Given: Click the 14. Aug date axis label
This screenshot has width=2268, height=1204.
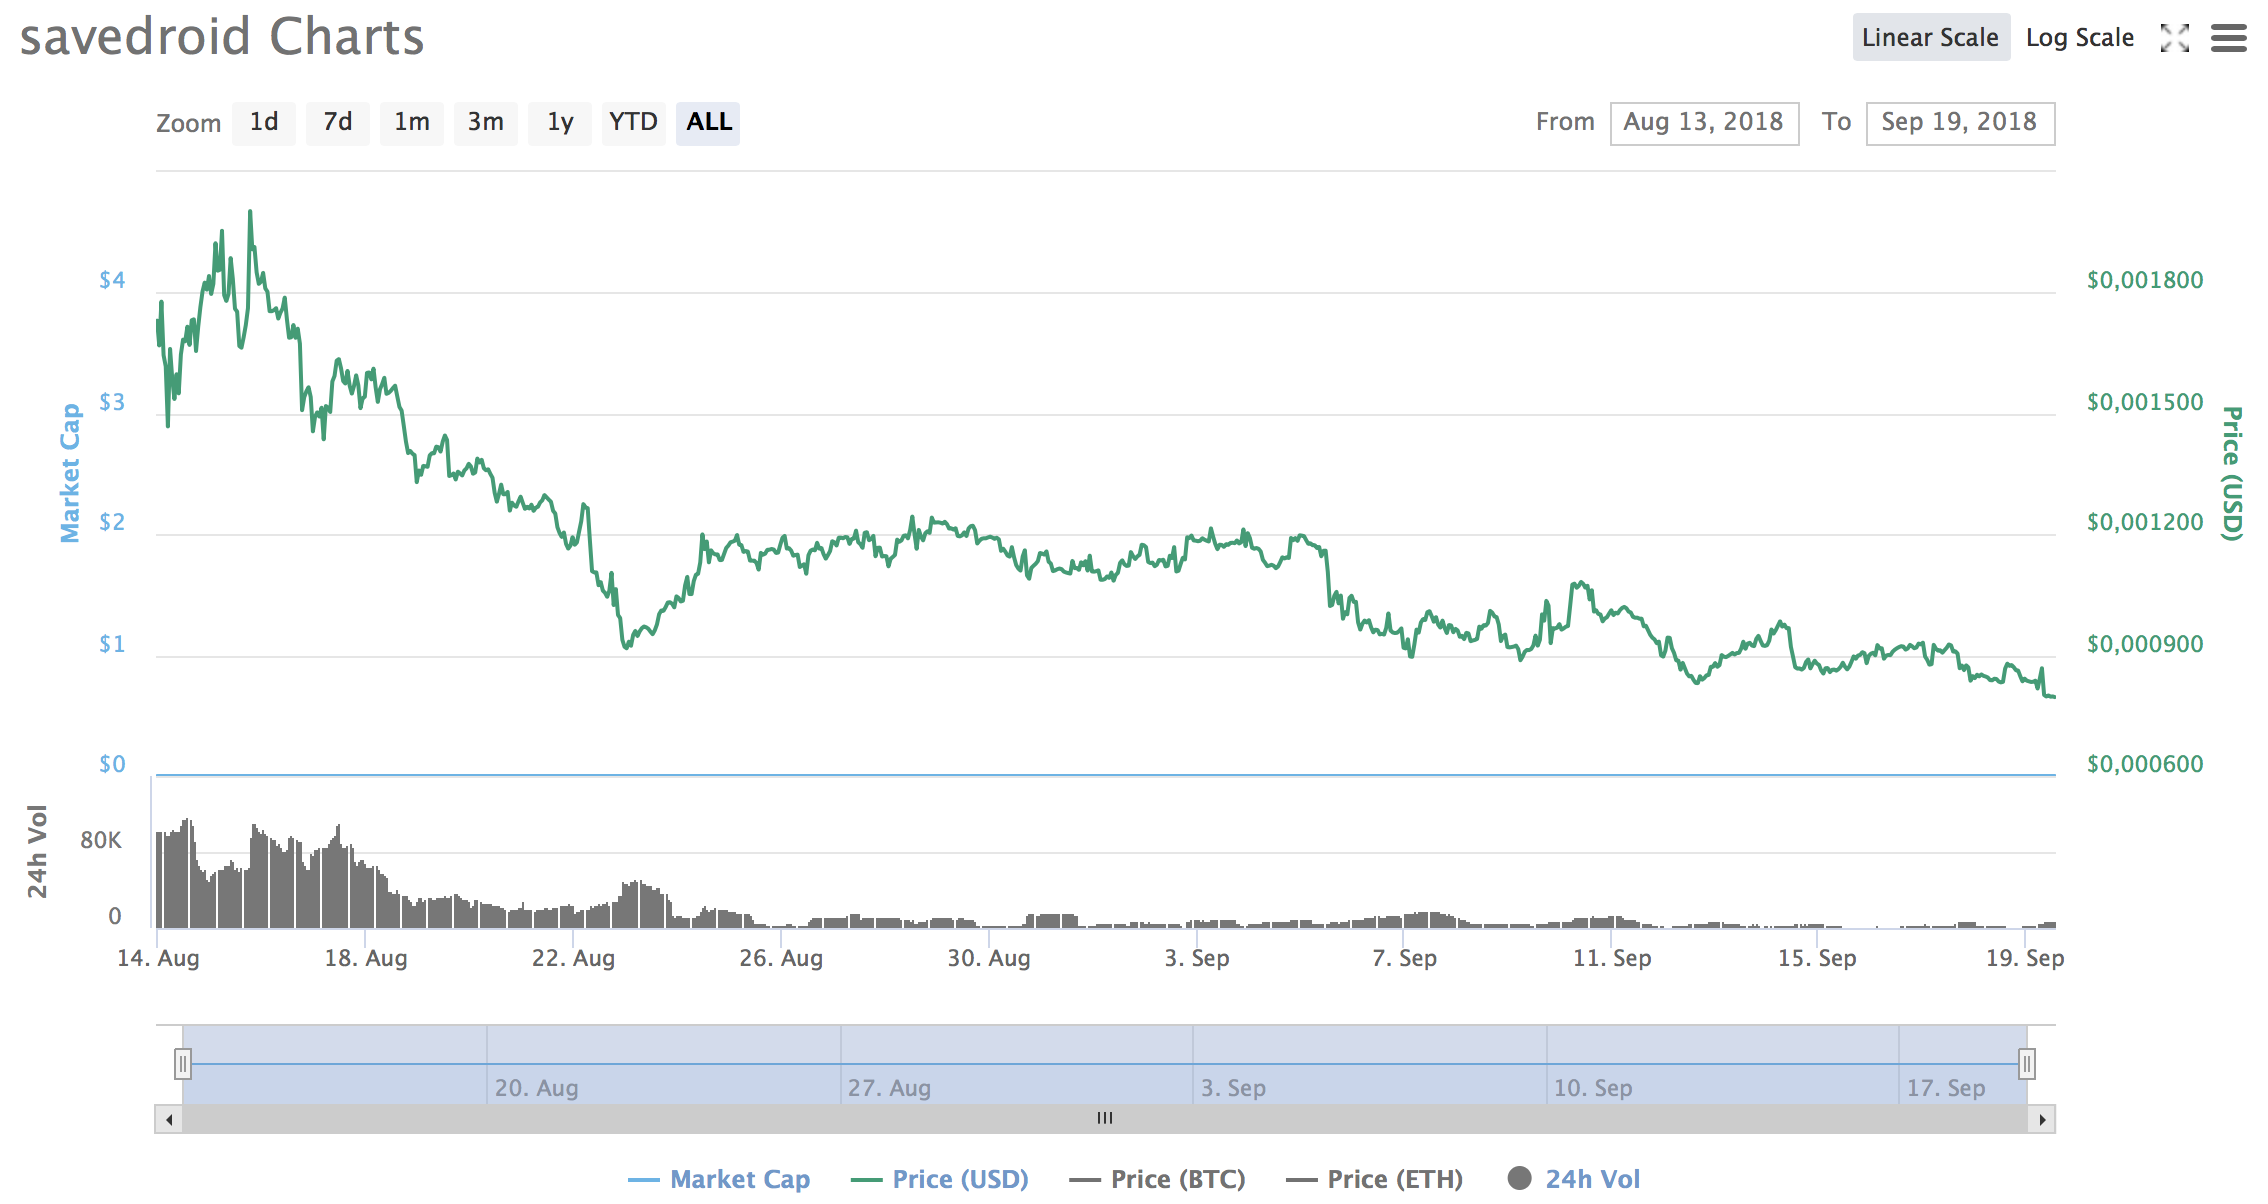Looking at the screenshot, I should pos(158,958).
